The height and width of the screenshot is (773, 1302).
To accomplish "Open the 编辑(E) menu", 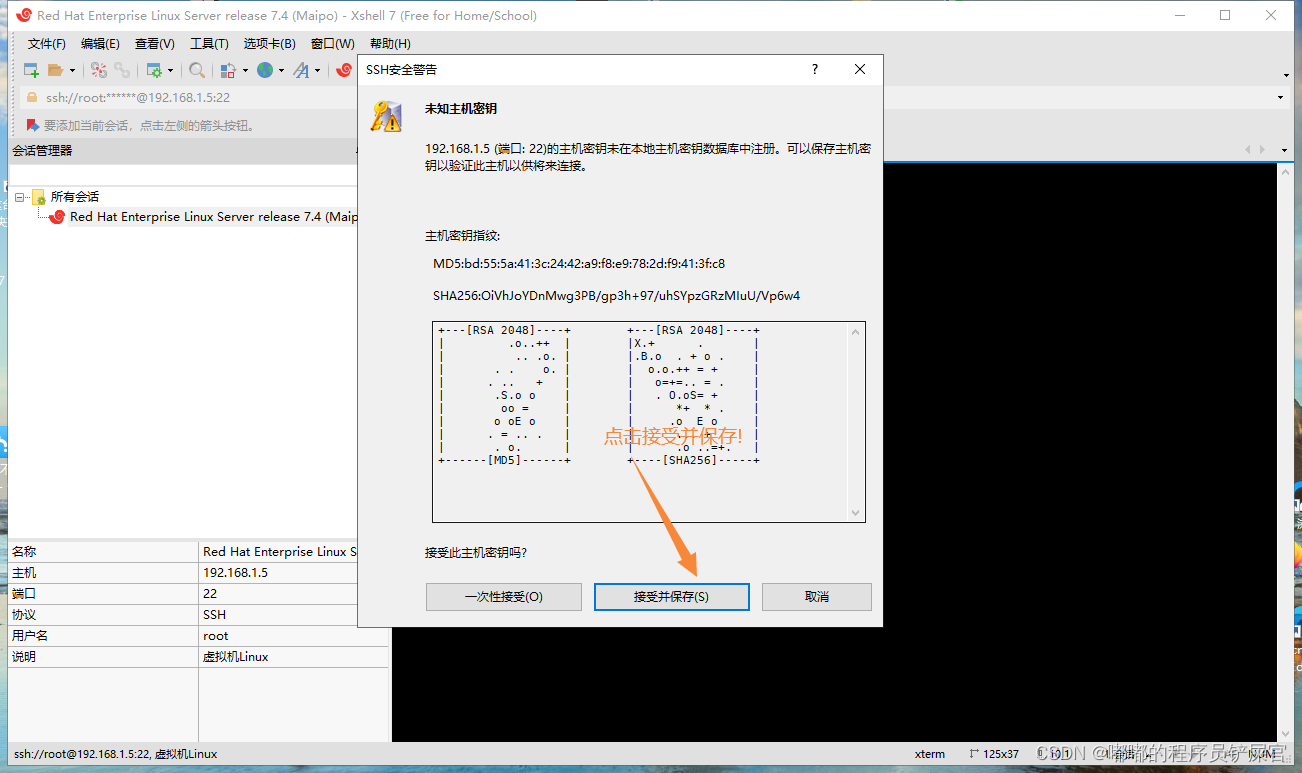I will click(100, 44).
